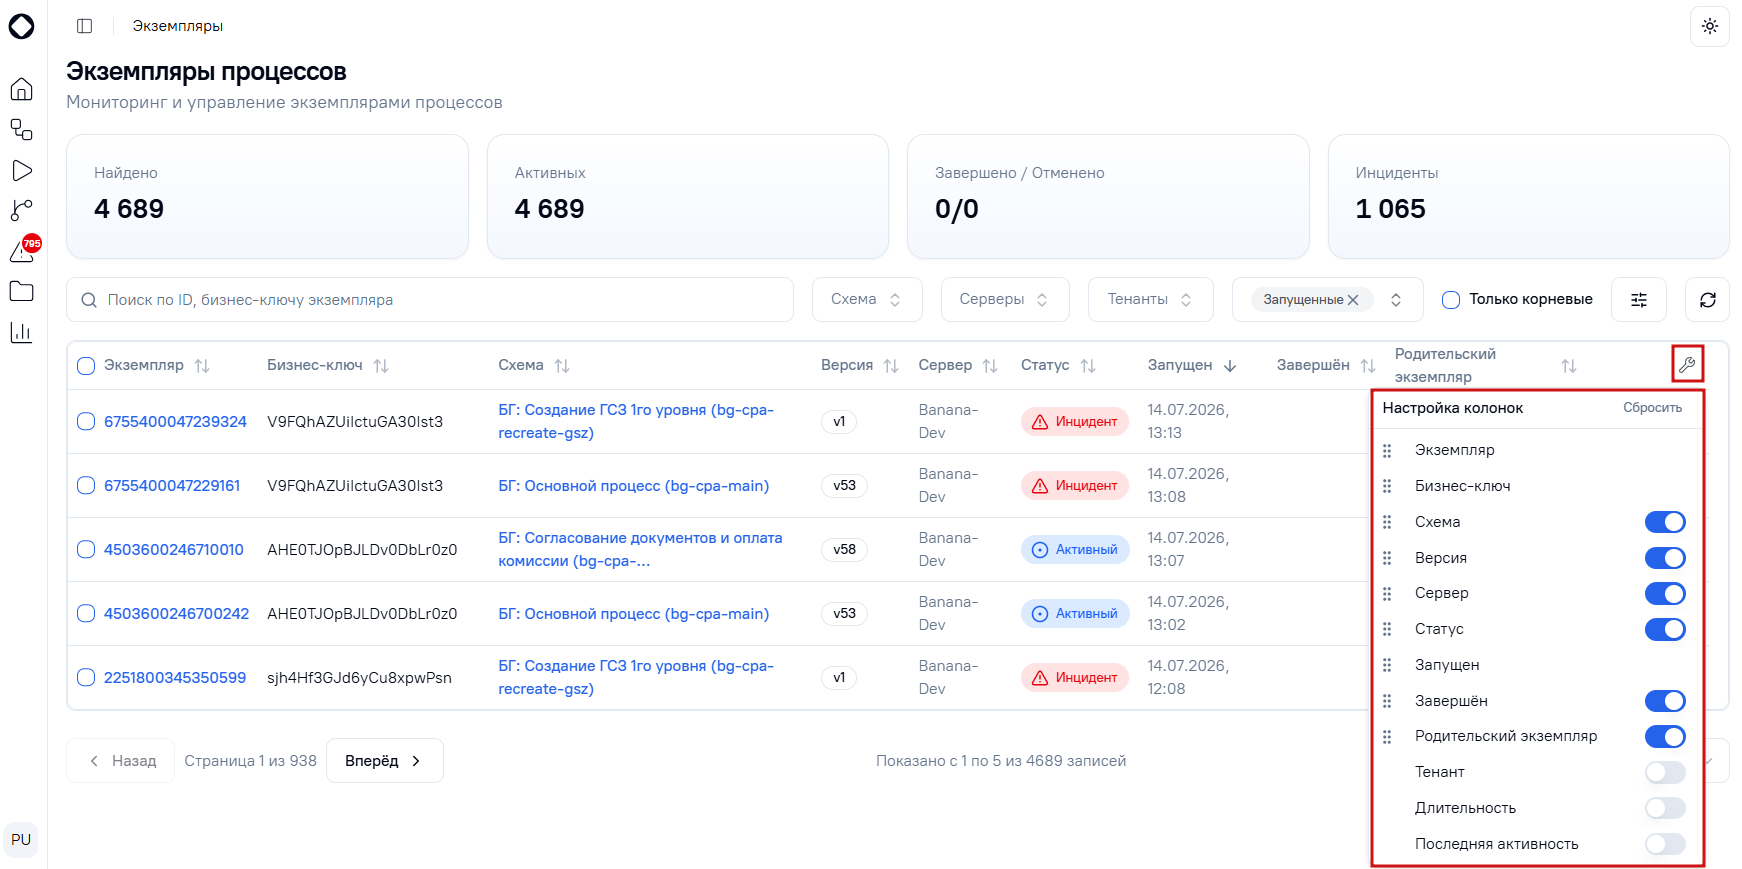This screenshot has width=1742, height=869.
Task: Enable the Тенант column toggle
Action: [1665, 772]
